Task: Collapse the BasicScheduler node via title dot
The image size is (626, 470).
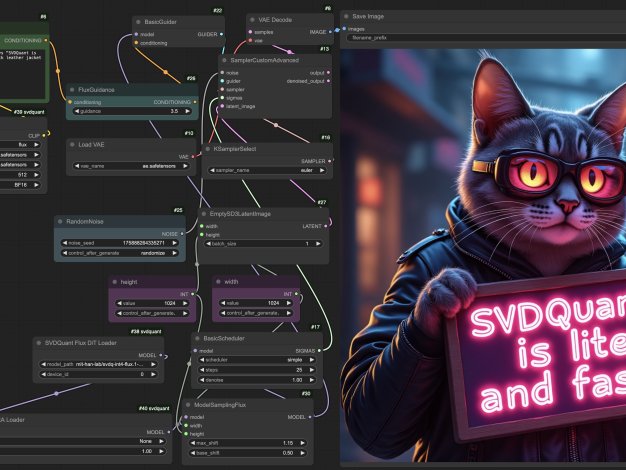Action: pyautogui.click(x=197, y=338)
